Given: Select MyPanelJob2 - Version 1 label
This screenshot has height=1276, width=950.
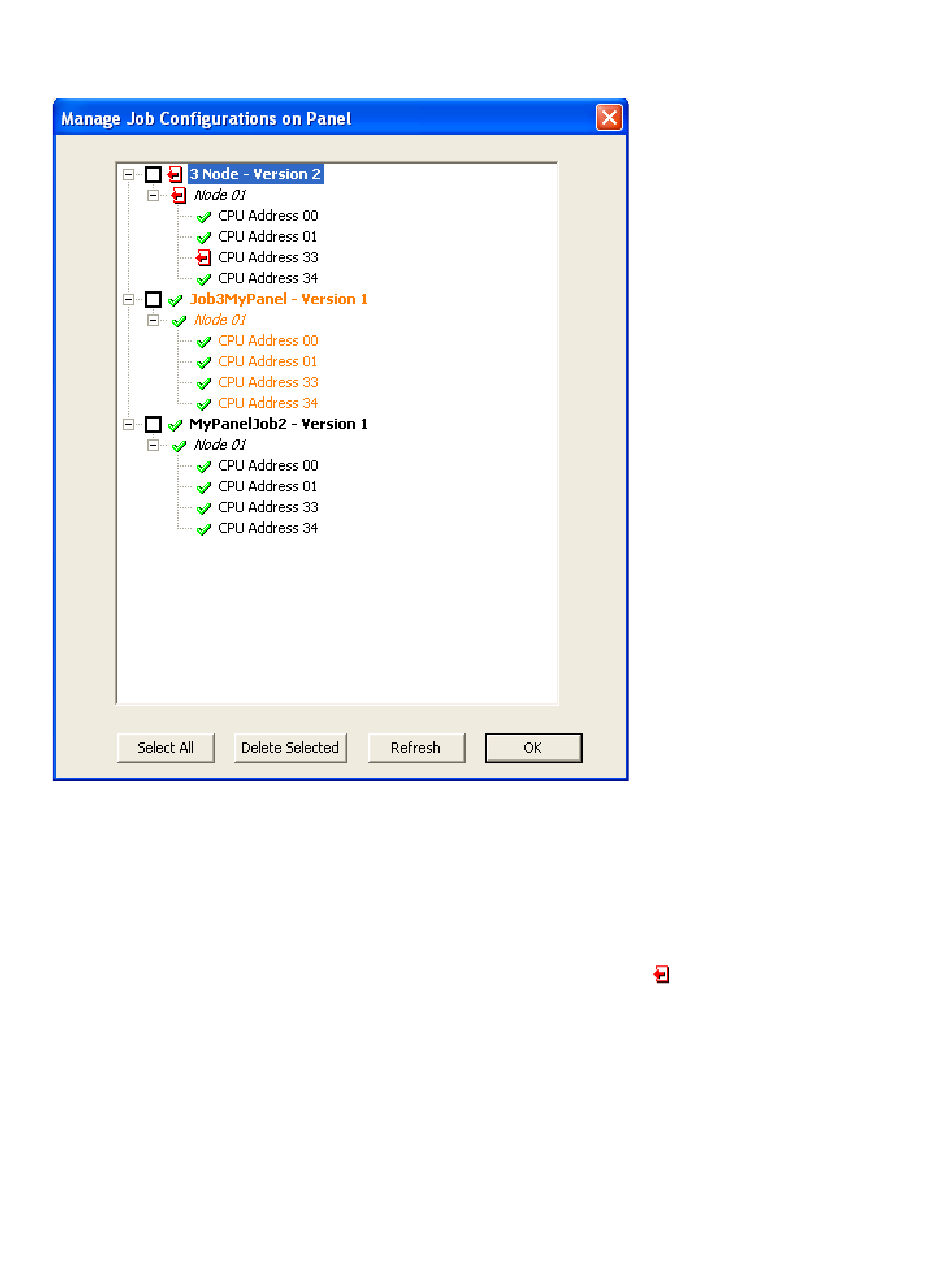Looking at the screenshot, I should pos(278,424).
